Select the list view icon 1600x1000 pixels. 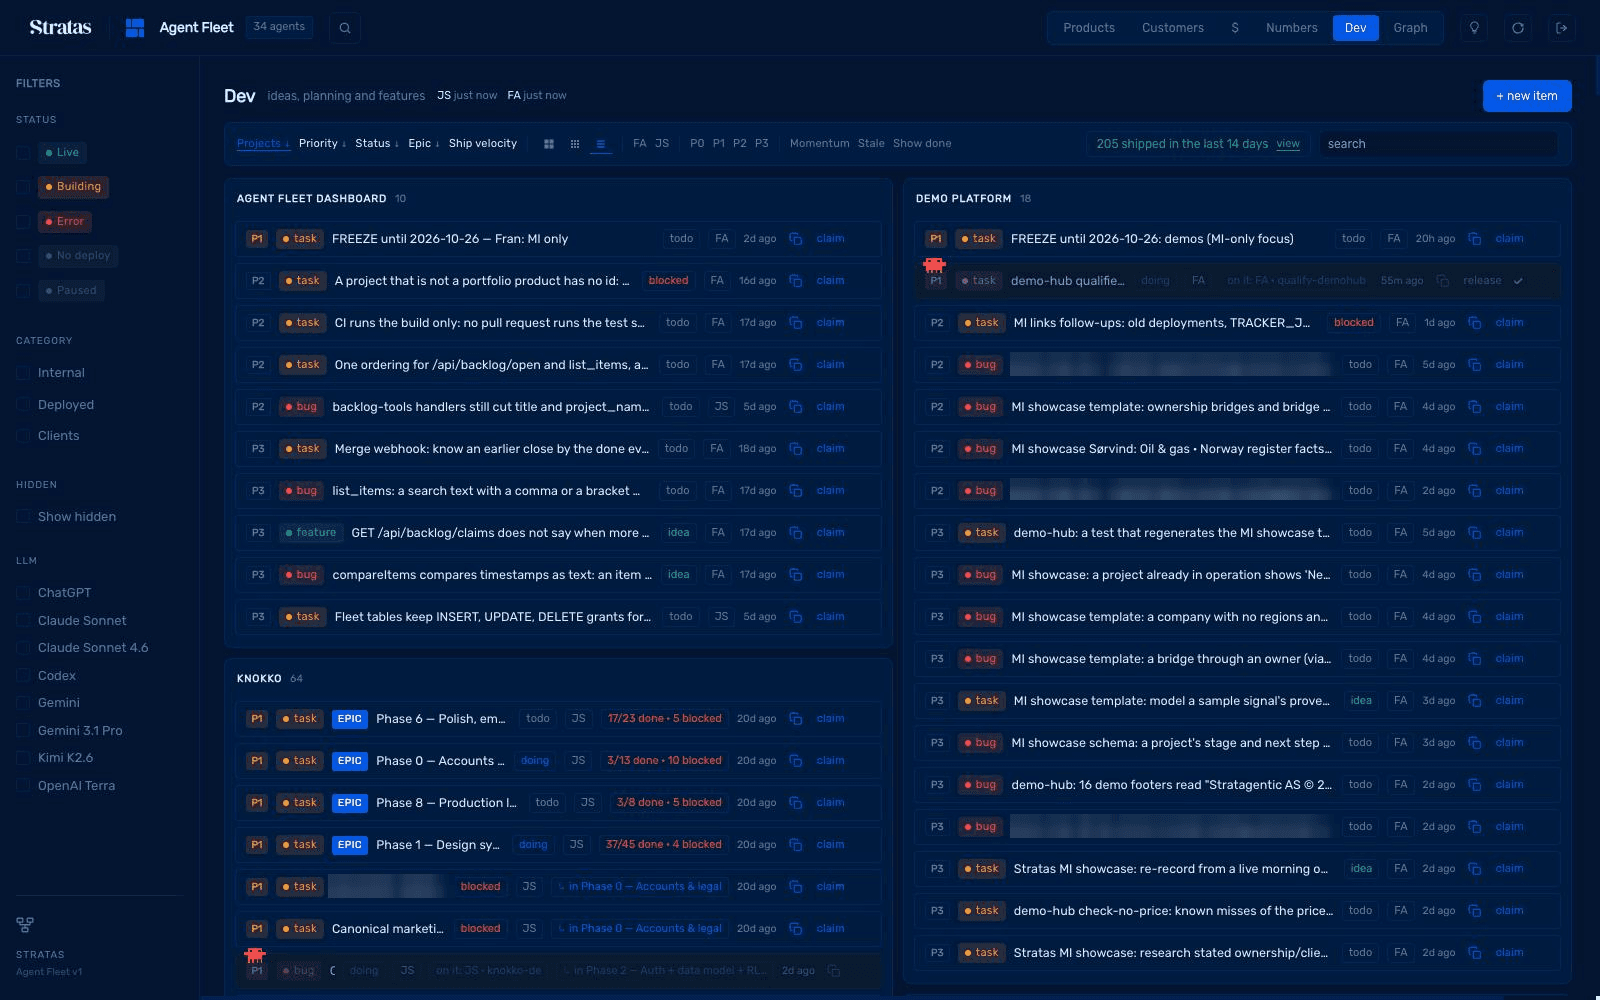[601, 144]
